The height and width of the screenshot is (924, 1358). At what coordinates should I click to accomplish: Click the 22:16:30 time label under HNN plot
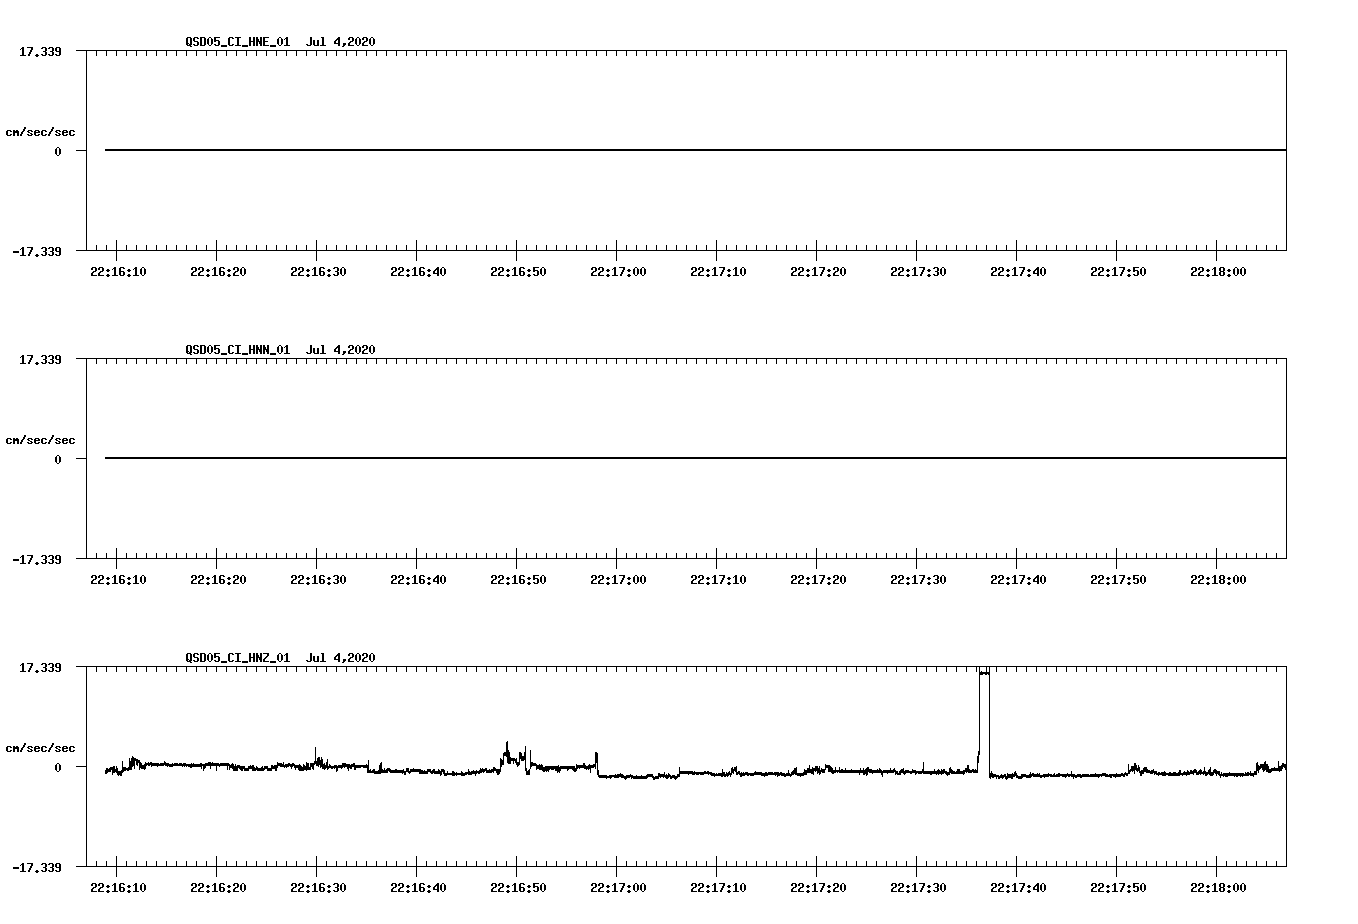pos(318,580)
